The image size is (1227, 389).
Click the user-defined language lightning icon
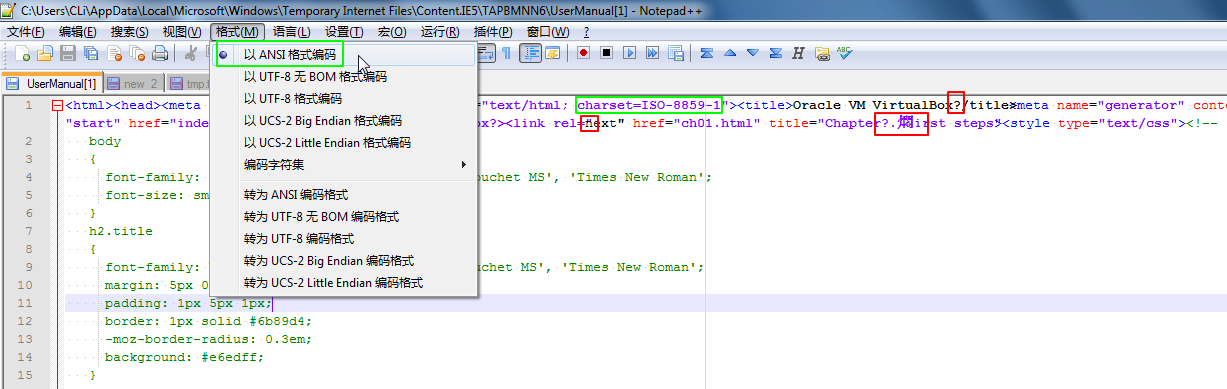(553, 53)
